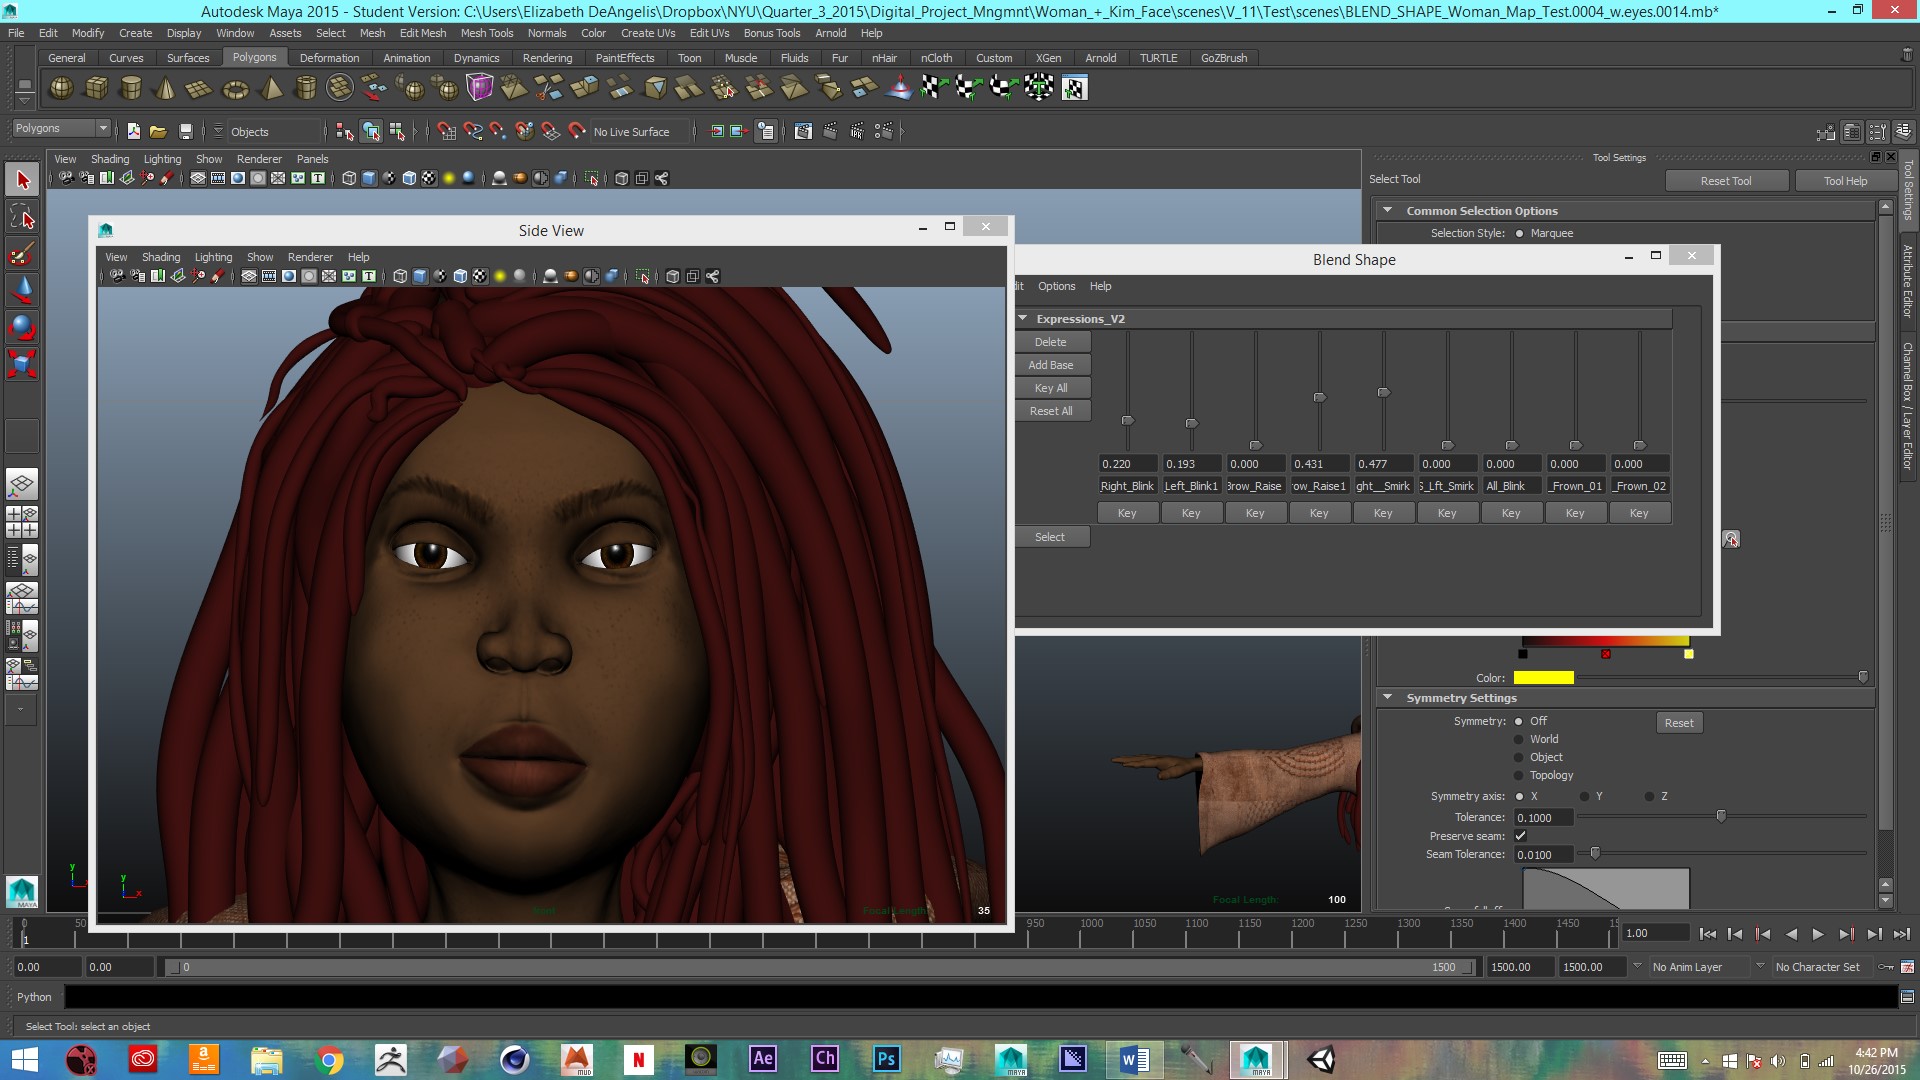Open Options menu in Blend Shape window
The height and width of the screenshot is (1080, 1920).
(x=1056, y=286)
